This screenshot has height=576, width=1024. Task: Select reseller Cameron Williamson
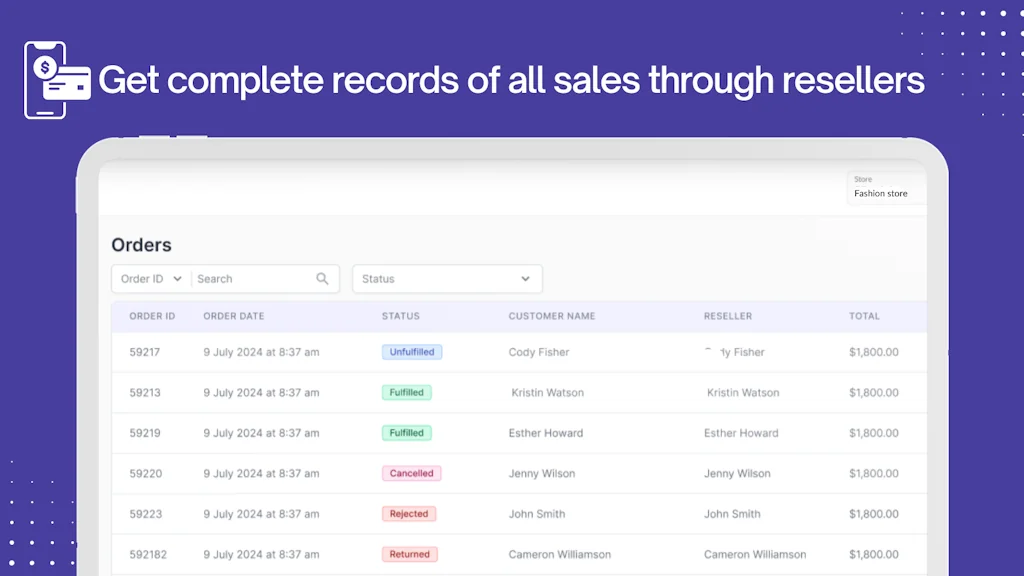pyautogui.click(x=754, y=554)
